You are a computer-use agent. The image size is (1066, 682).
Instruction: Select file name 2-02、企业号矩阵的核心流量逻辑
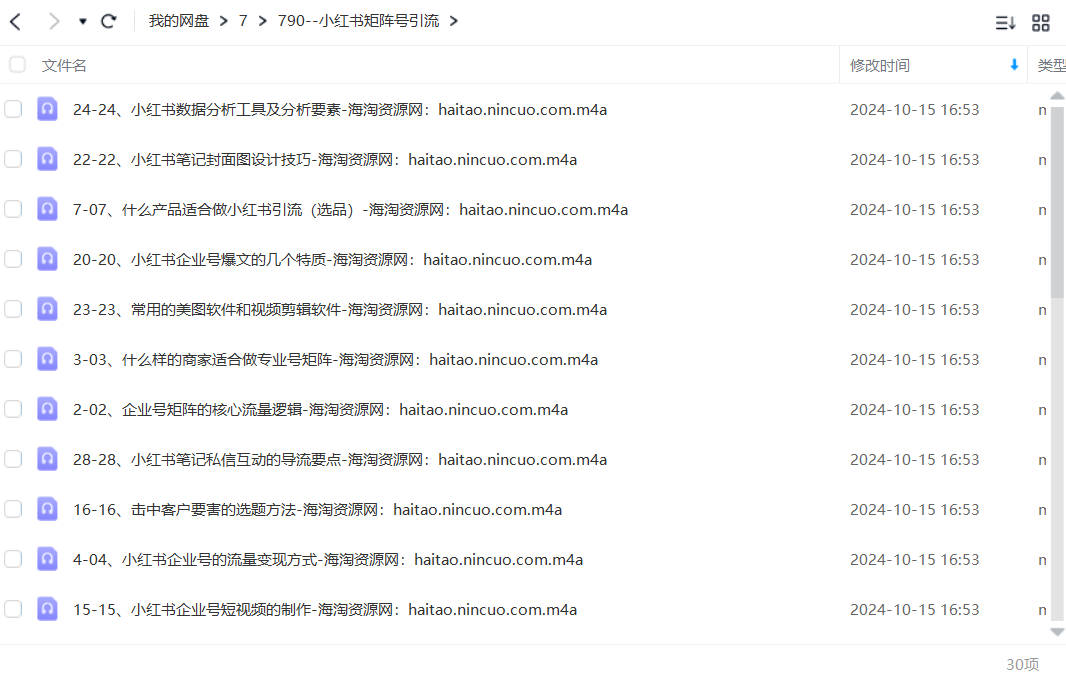click(x=320, y=409)
